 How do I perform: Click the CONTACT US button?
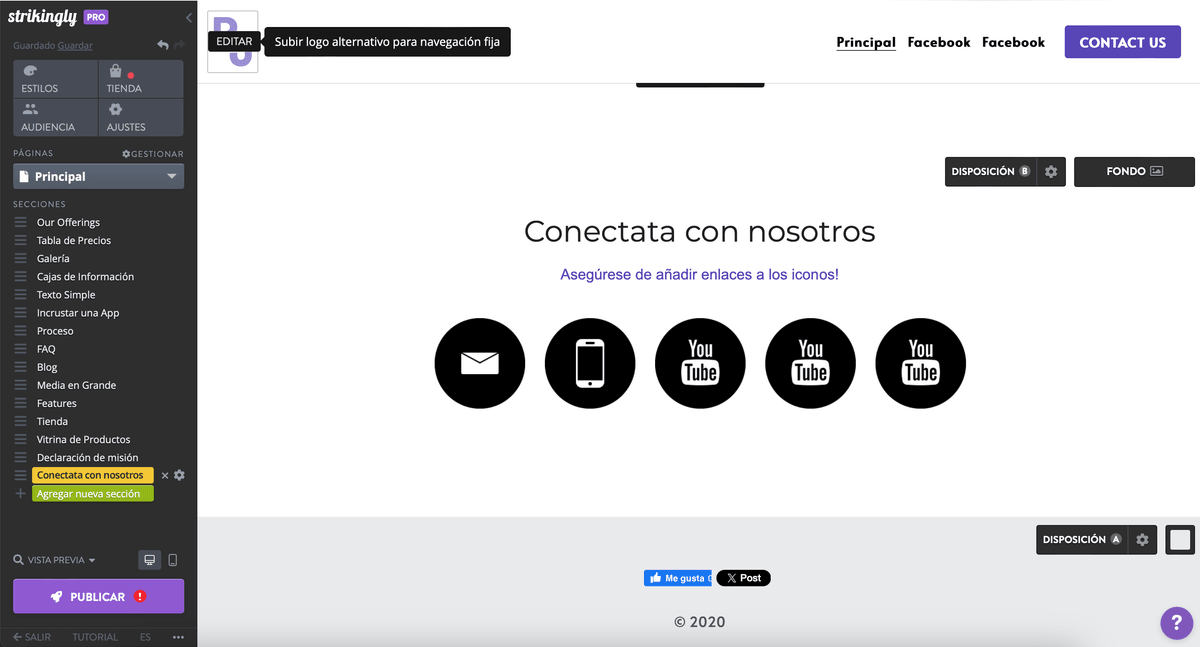(1122, 42)
